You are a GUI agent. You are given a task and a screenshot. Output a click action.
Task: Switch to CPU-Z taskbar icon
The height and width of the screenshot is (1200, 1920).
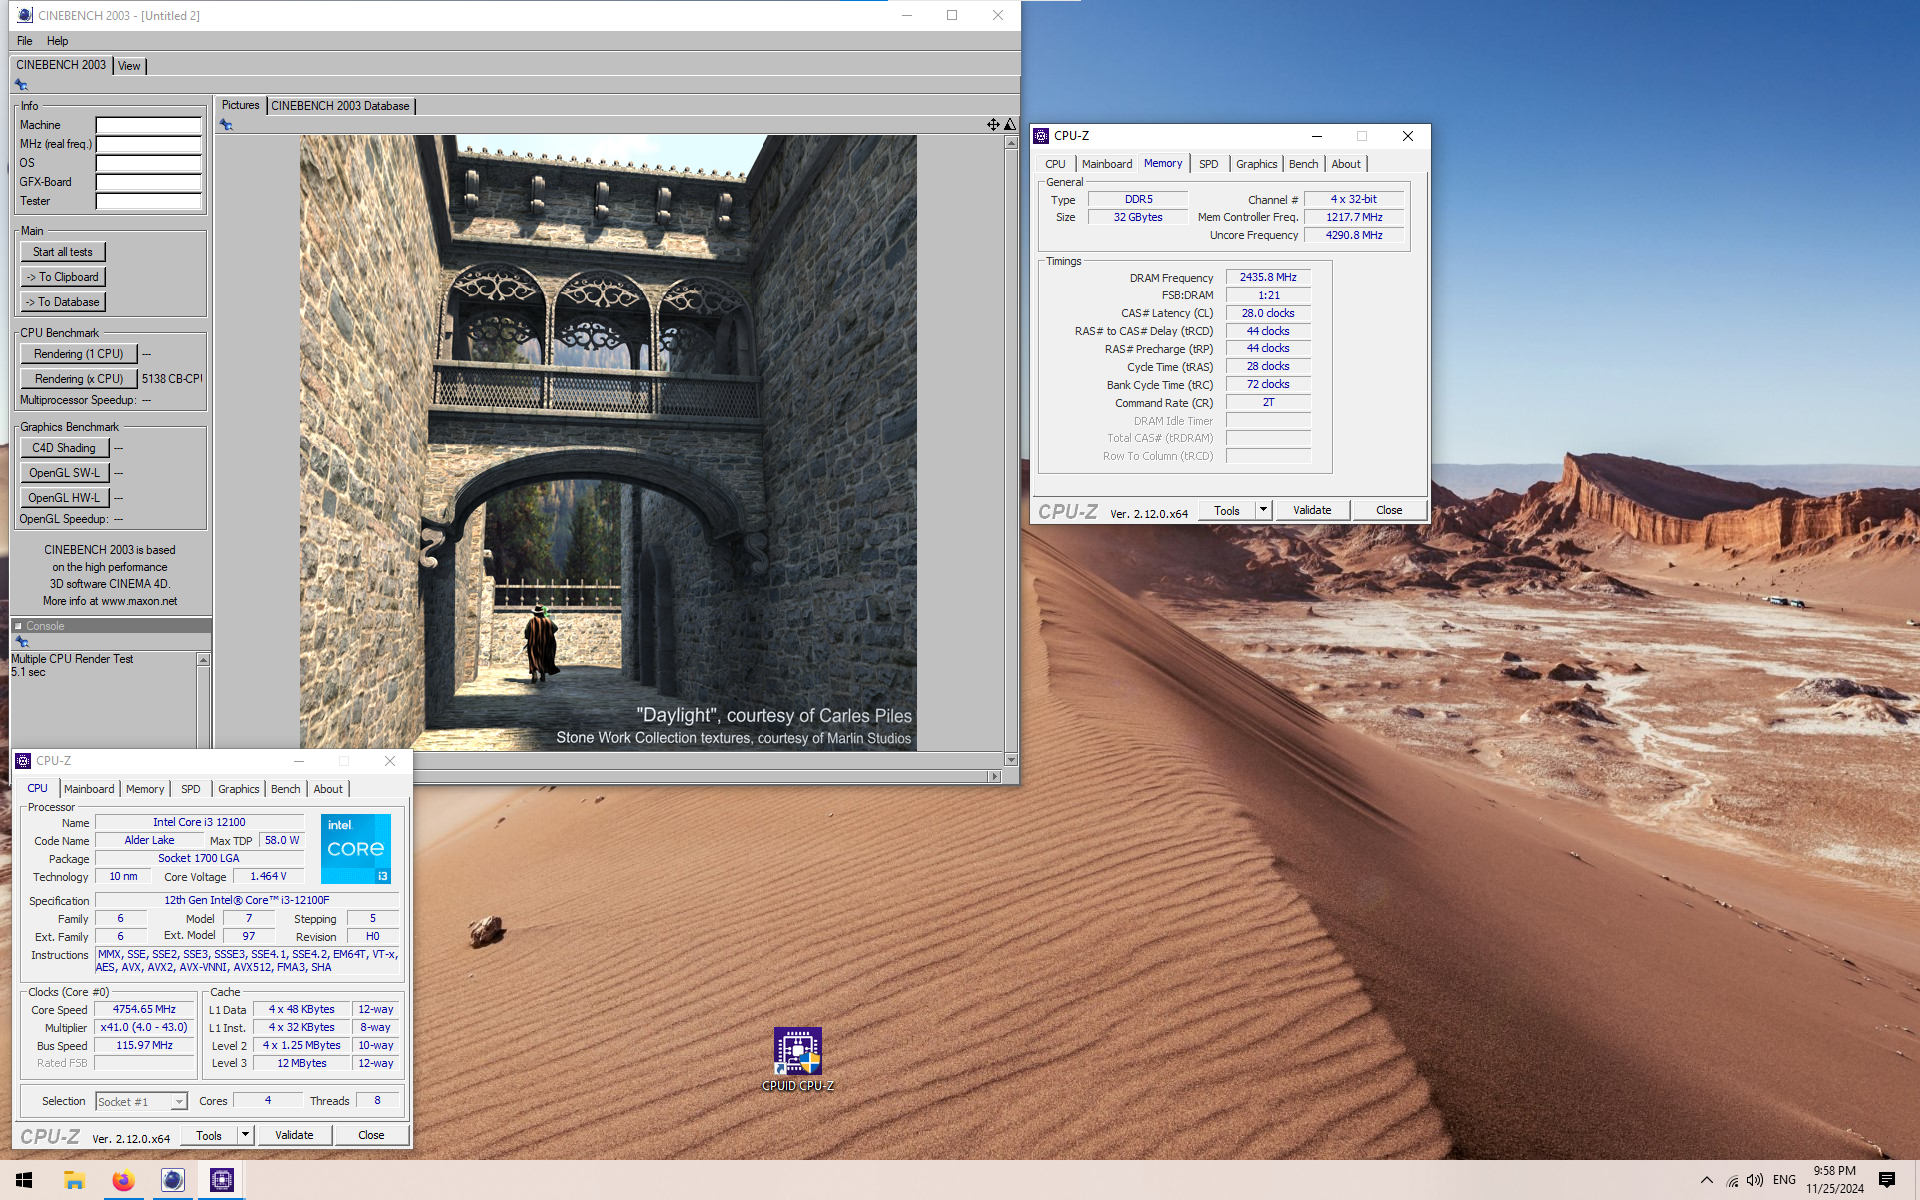pyautogui.click(x=221, y=1180)
